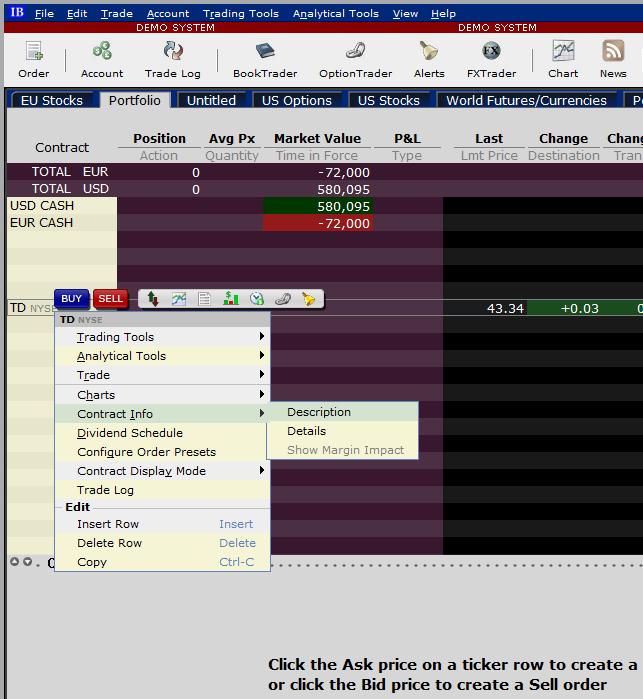Switch to the Portfolio tab

(135, 100)
